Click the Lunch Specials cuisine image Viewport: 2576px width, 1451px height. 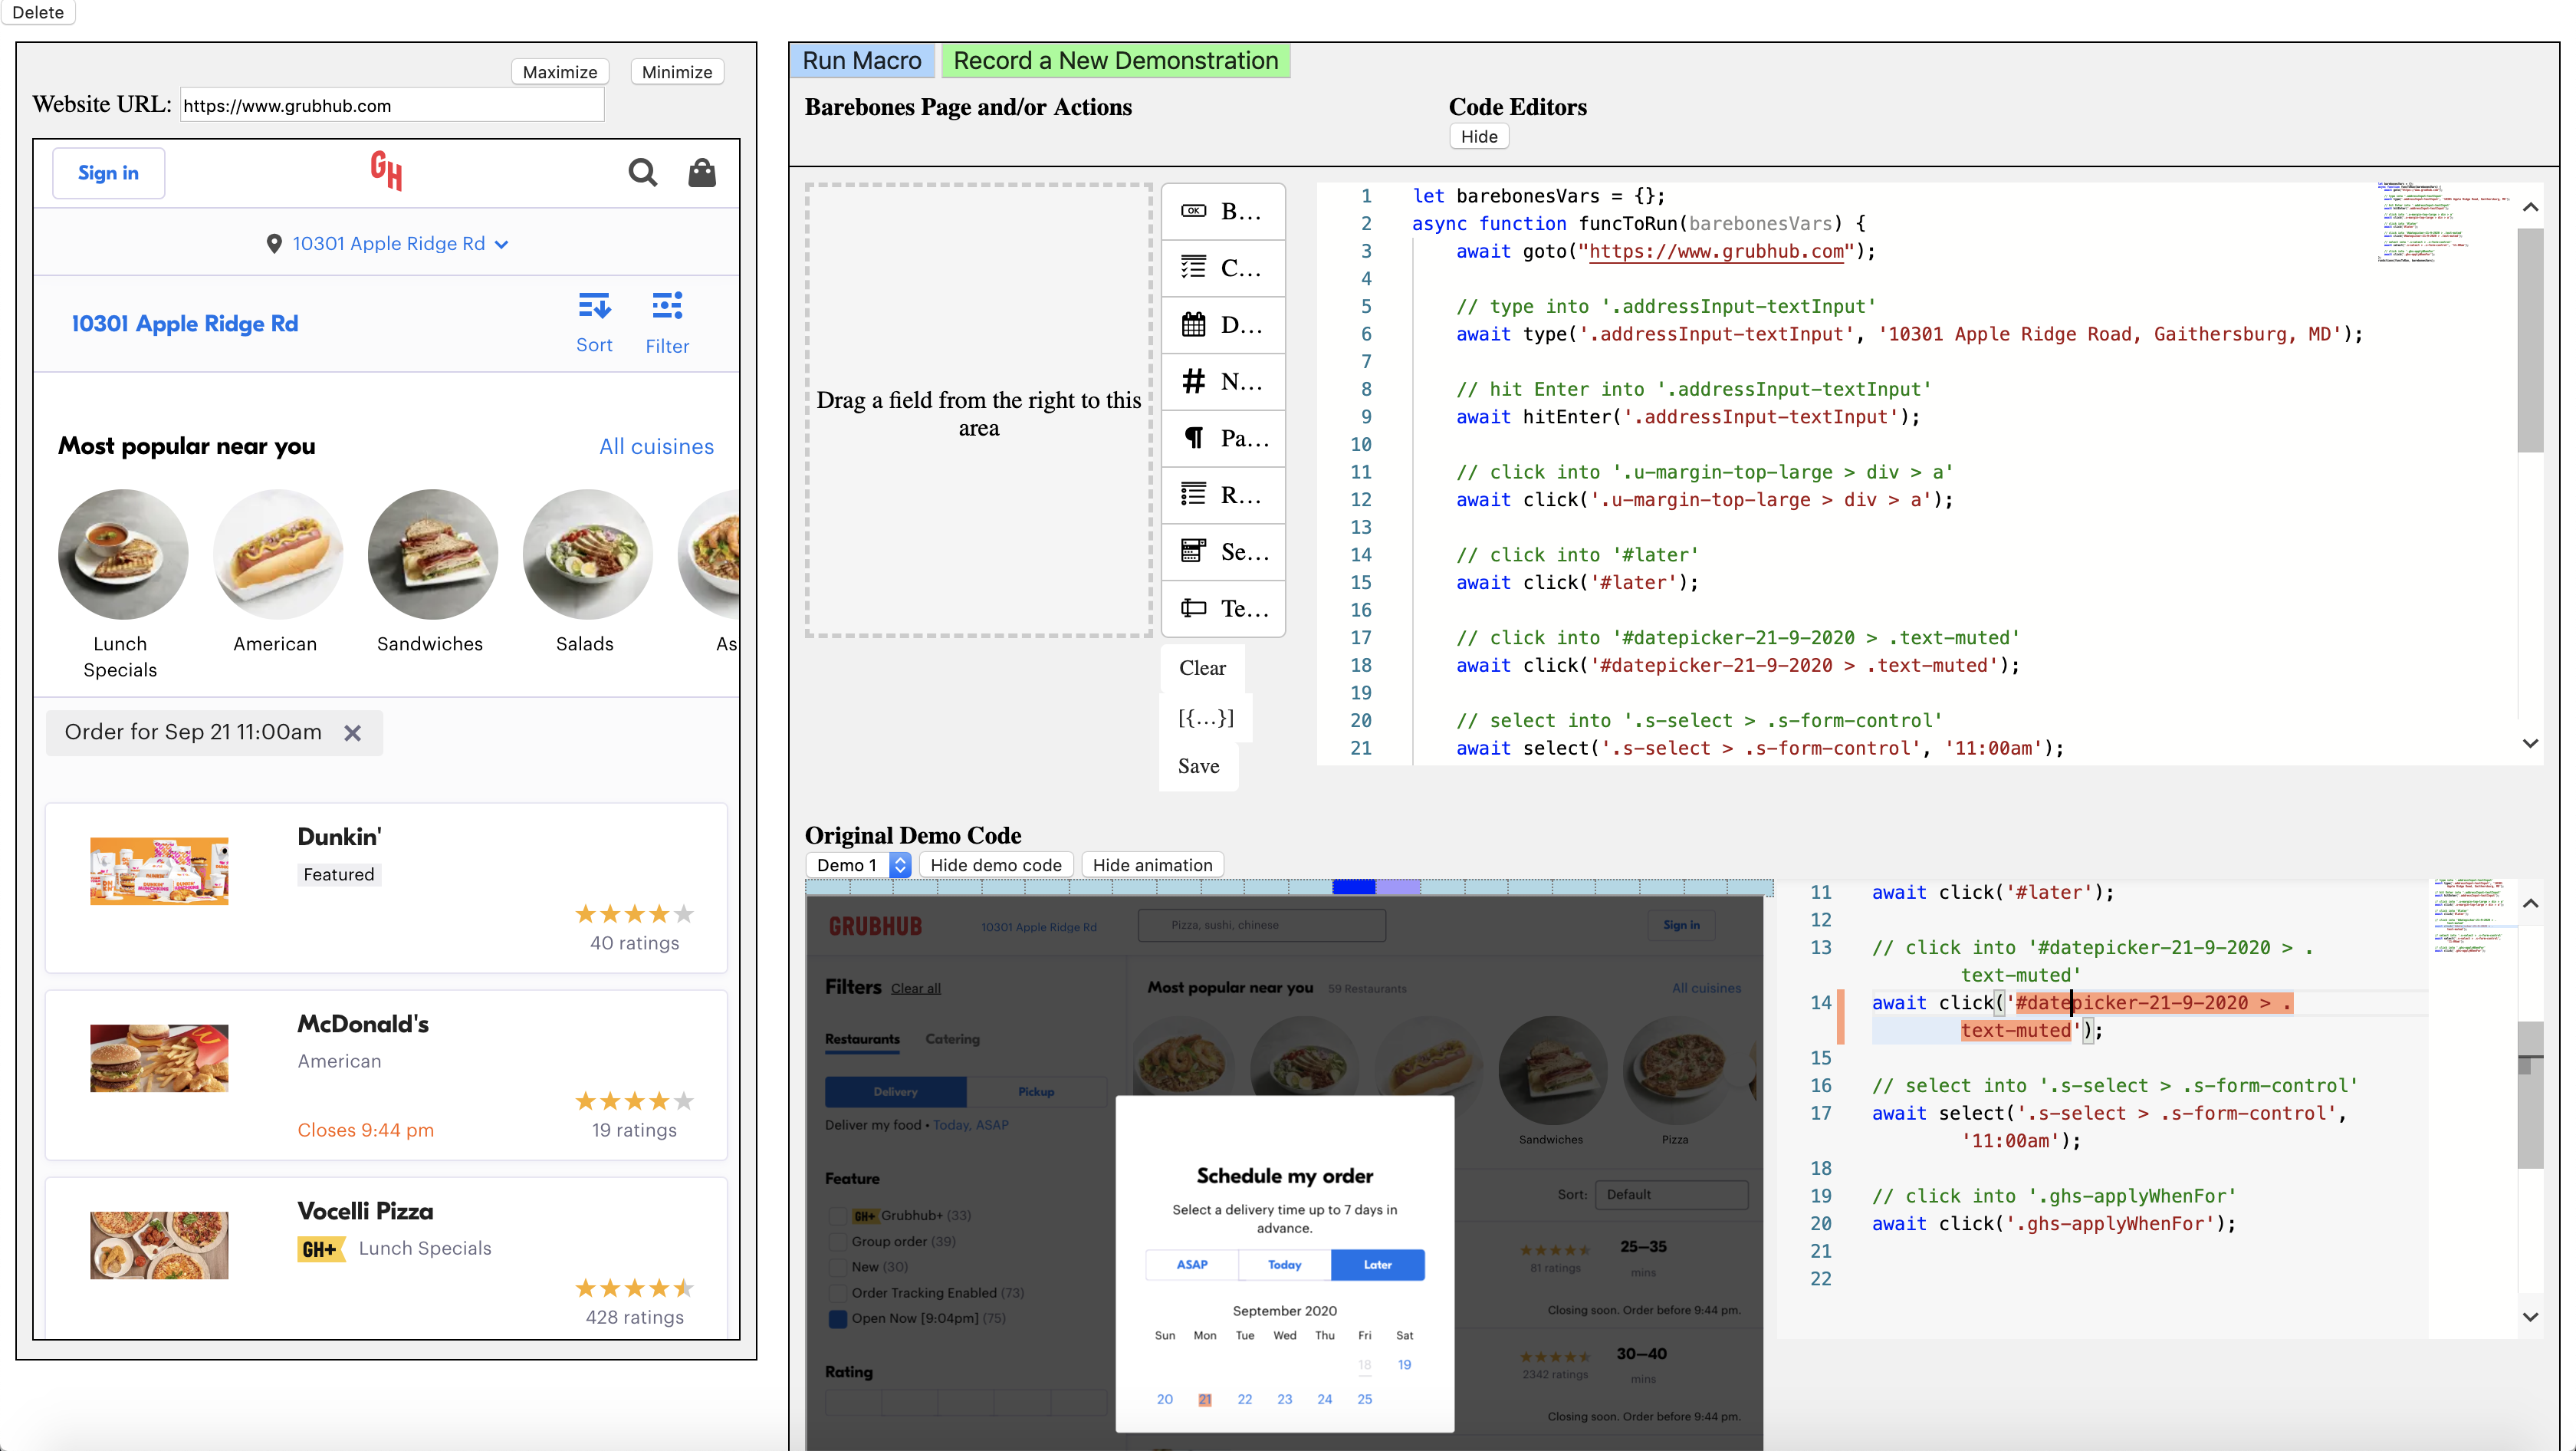click(x=123, y=554)
